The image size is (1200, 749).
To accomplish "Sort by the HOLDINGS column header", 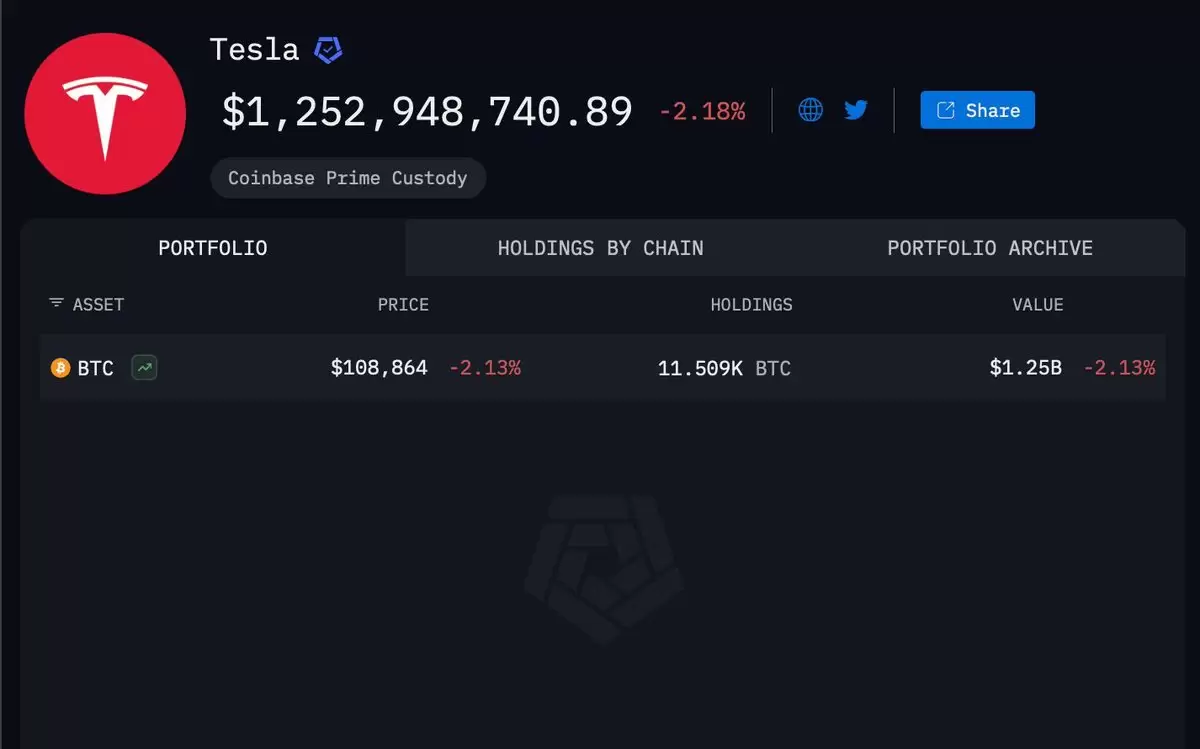I will (x=751, y=305).
